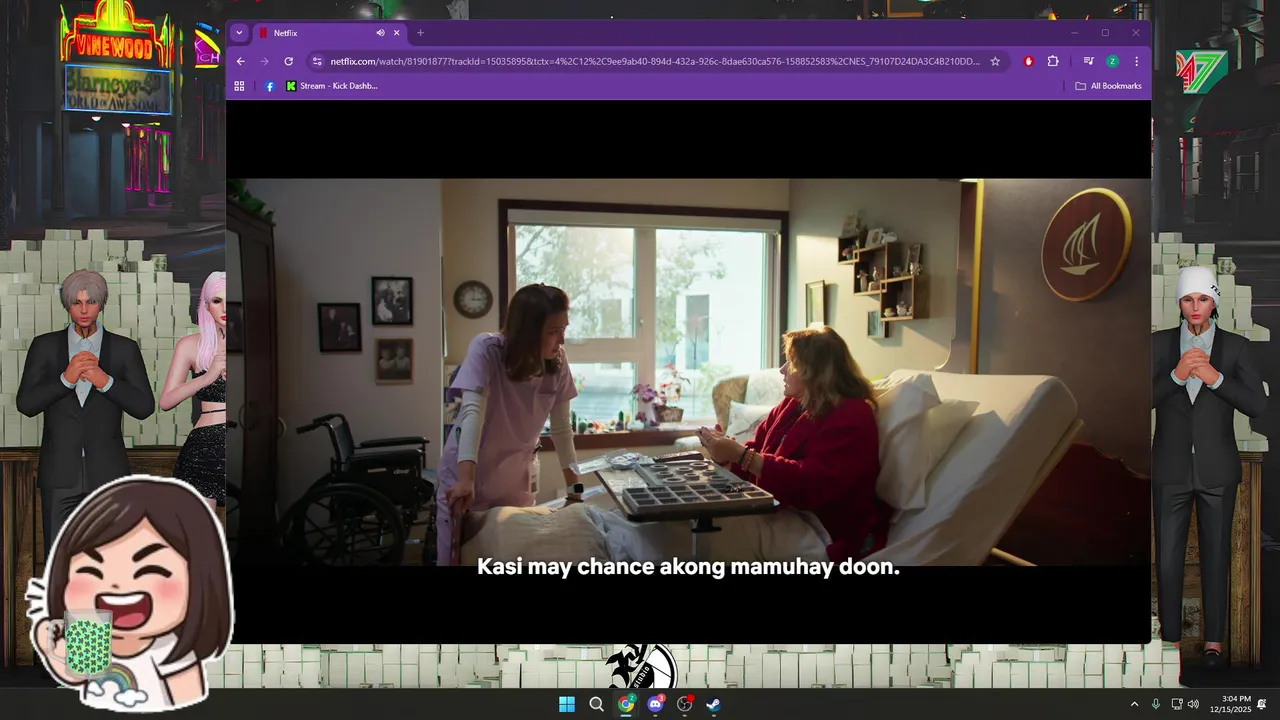Viewport: 1280px width, 720px height.
Task: Bookmark this page with the star icon
Action: tap(995, 61)
